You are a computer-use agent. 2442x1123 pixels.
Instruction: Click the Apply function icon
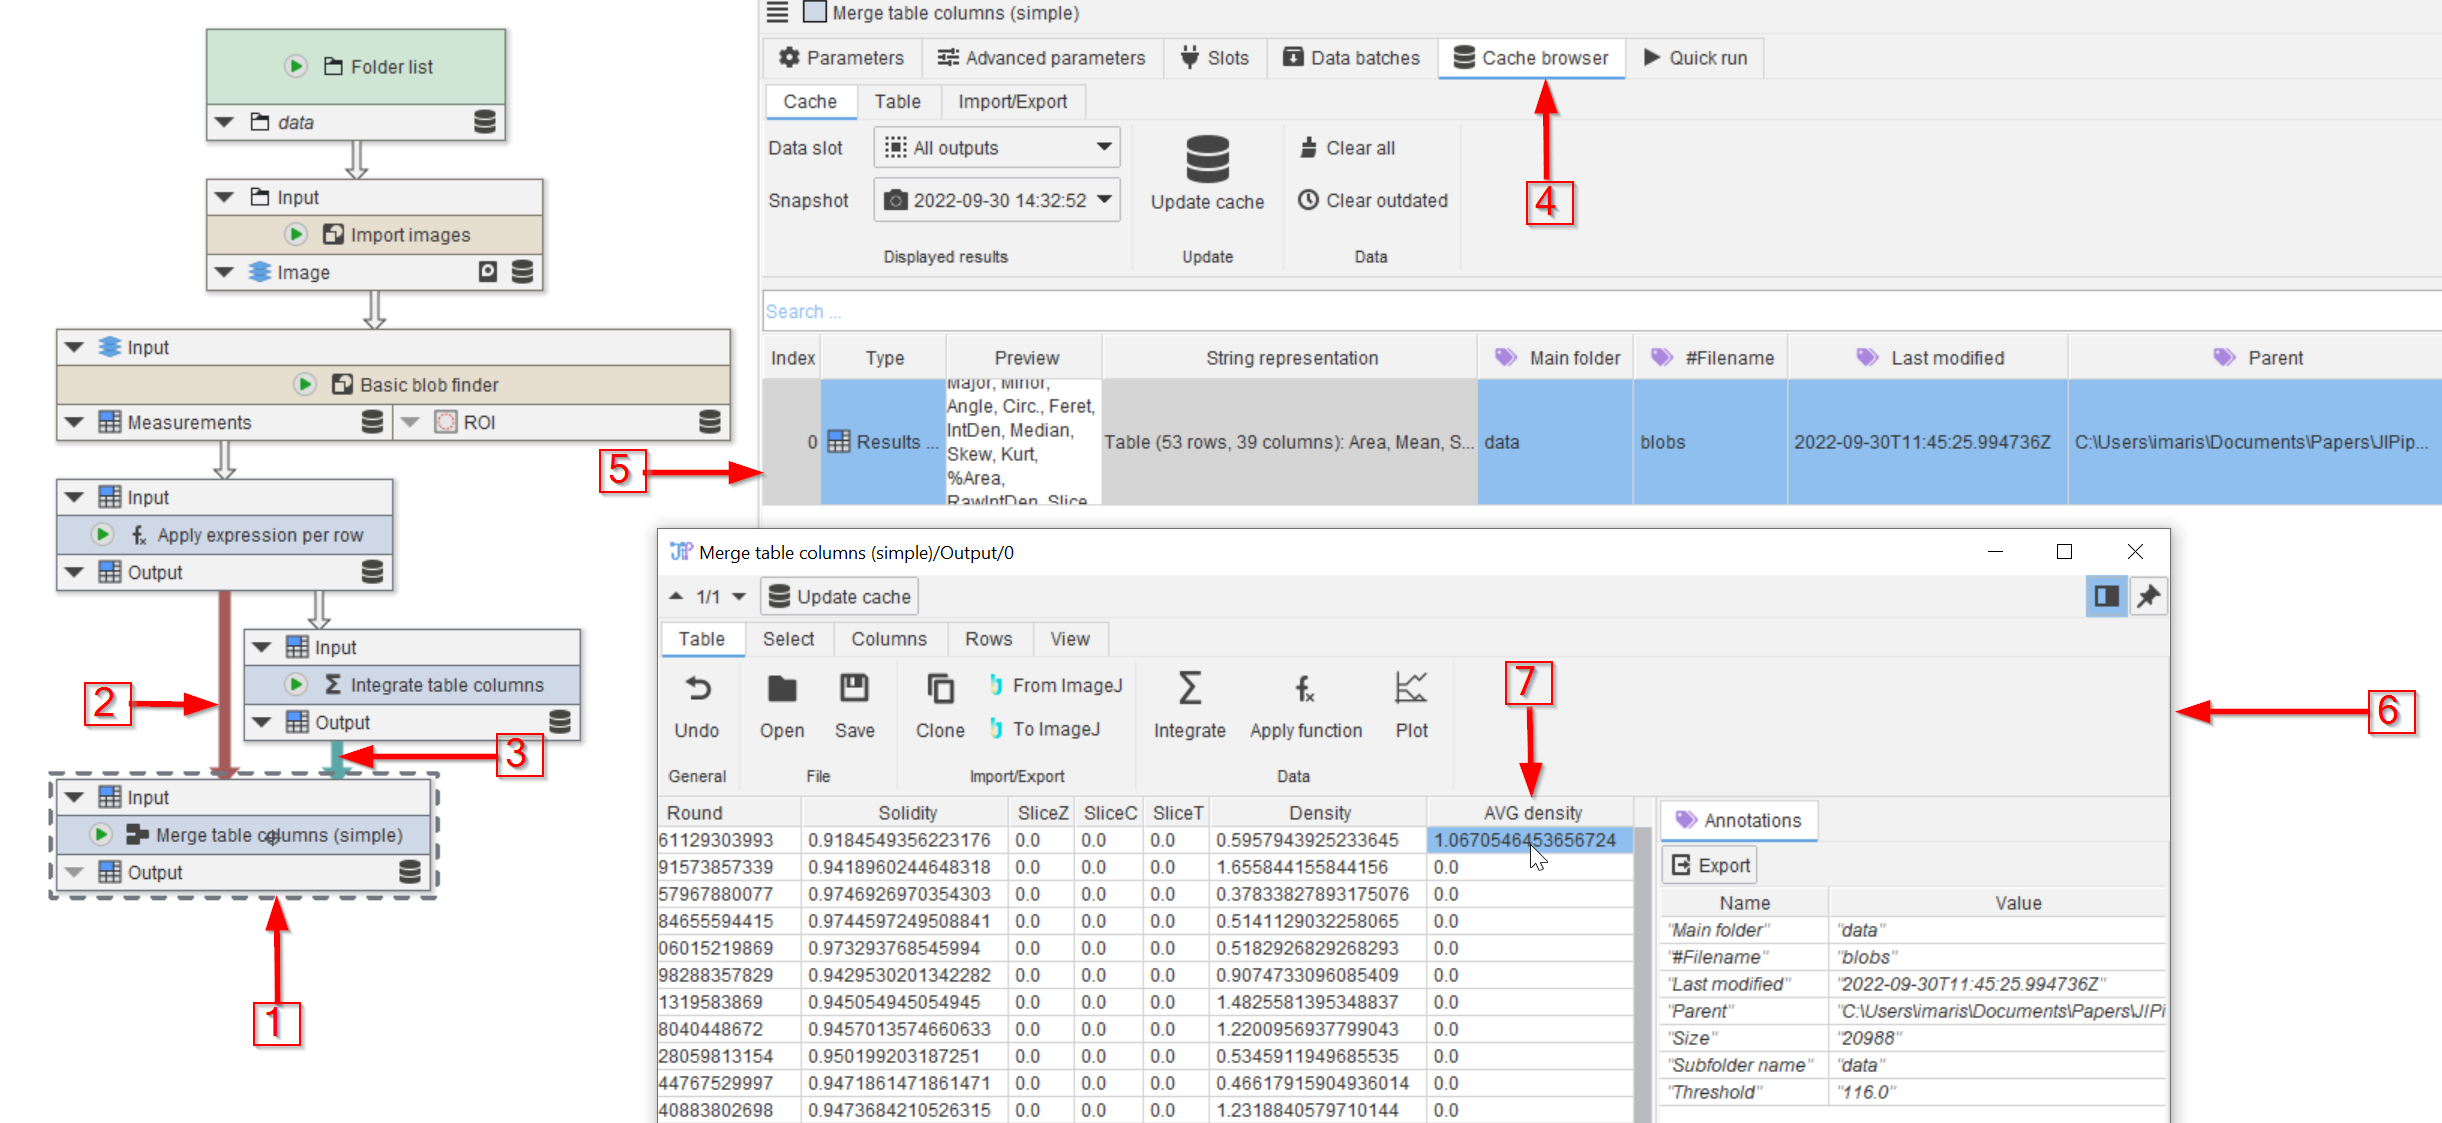tap(1304, 688)
